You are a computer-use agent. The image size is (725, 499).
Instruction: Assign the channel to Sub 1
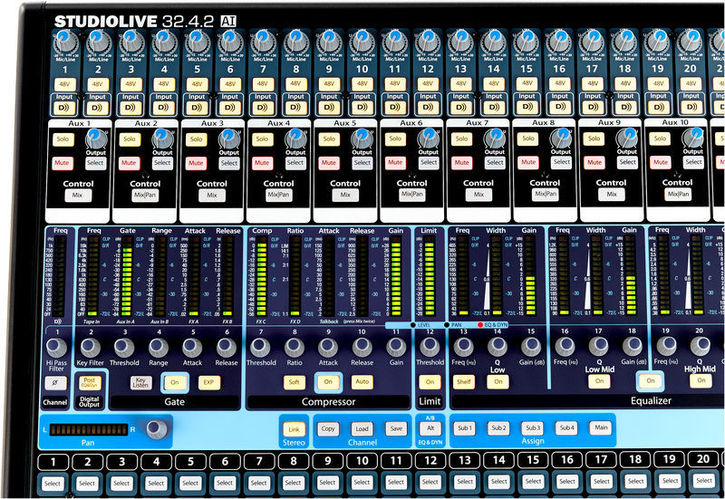pos(464,428)
